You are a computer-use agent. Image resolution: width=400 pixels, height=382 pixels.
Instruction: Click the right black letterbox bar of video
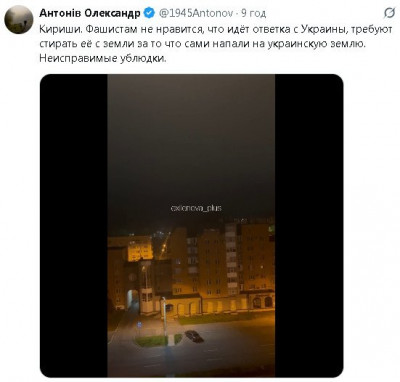(x=309, y=226)
